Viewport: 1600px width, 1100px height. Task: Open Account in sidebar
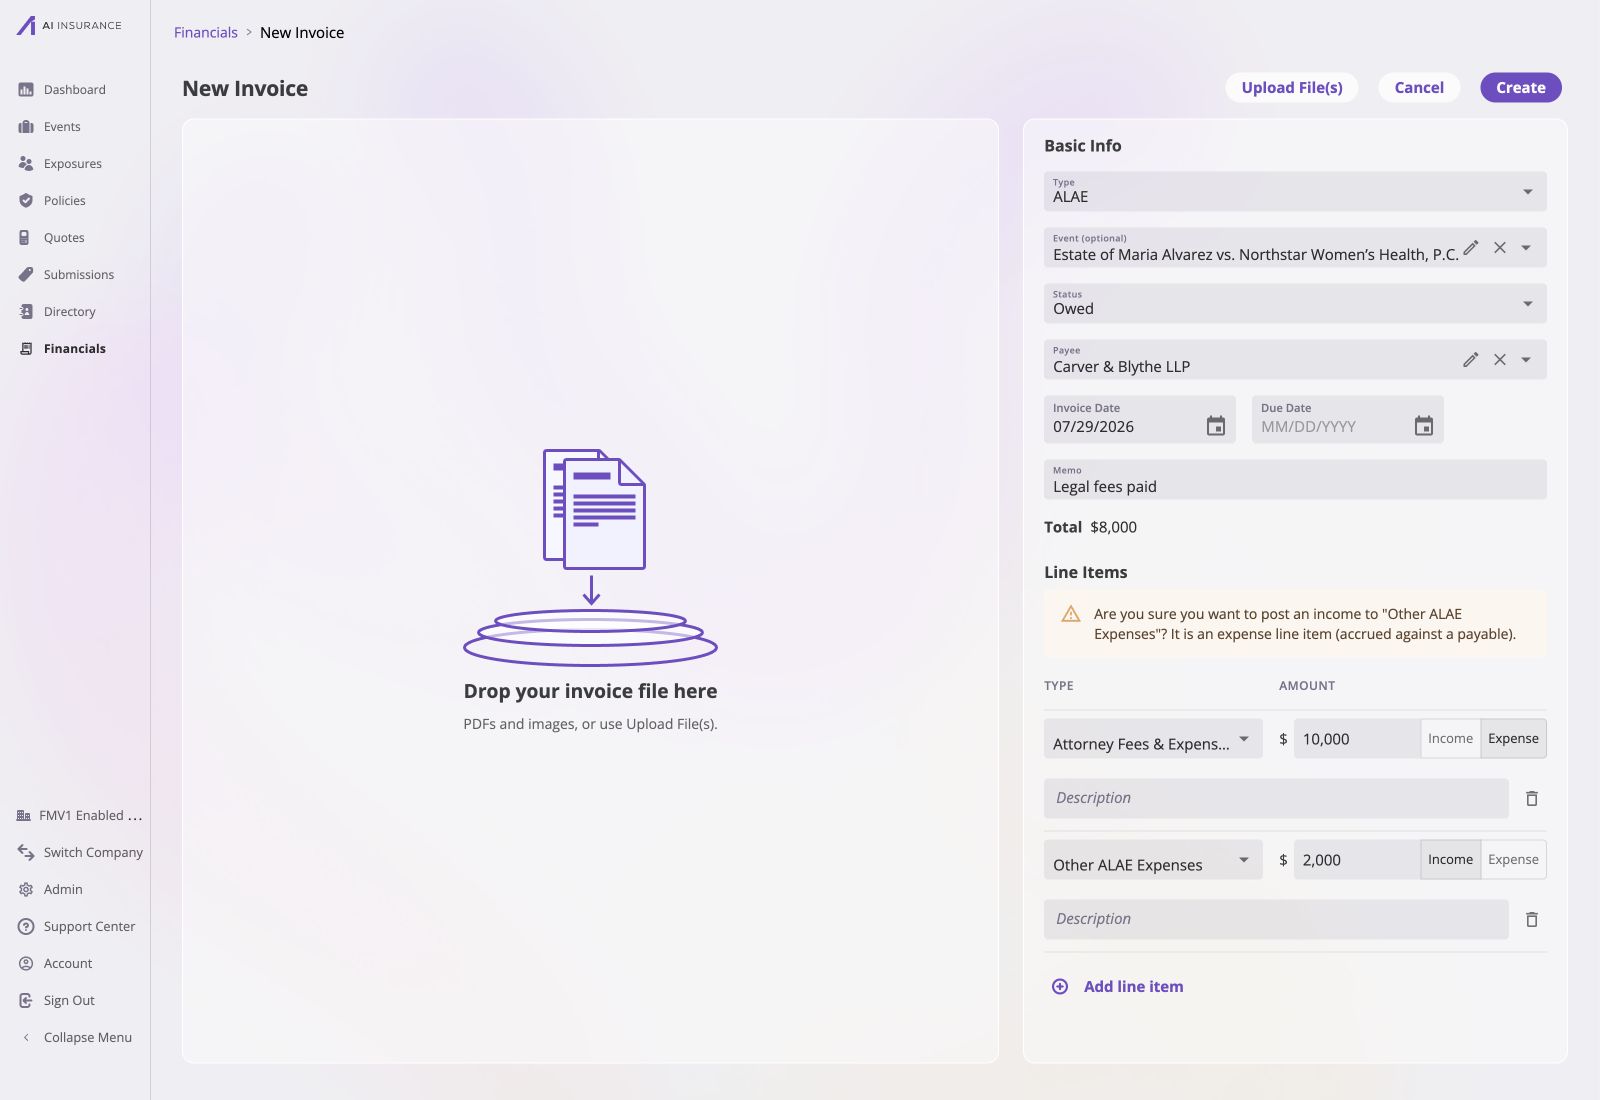[x=68, y=964]
